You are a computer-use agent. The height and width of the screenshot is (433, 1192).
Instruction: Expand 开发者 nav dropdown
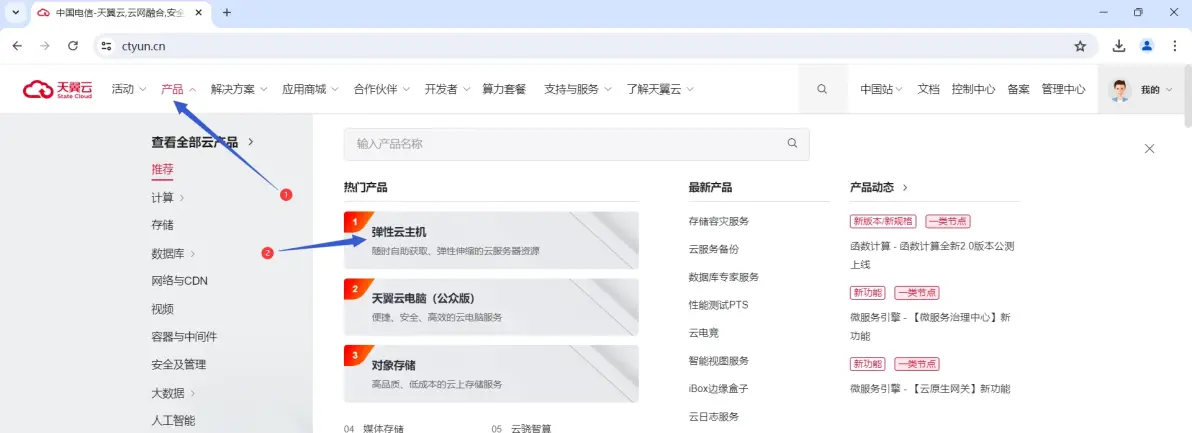pos(448,89)
